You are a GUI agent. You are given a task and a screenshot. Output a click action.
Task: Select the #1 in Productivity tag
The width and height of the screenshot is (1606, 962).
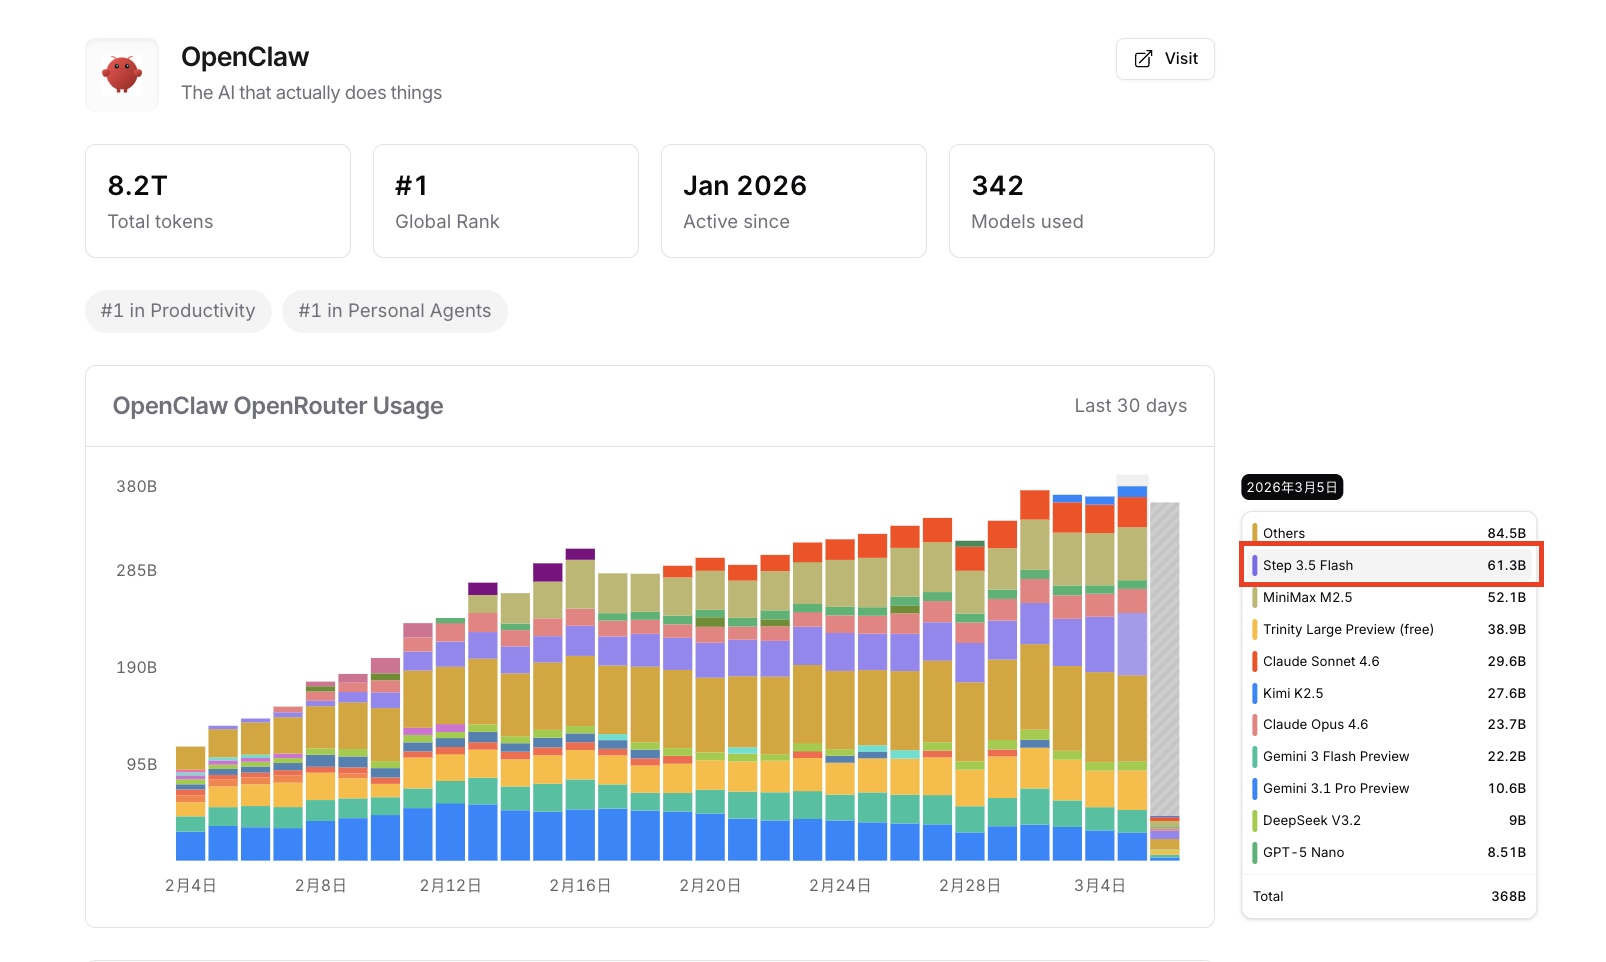(178, 311)
